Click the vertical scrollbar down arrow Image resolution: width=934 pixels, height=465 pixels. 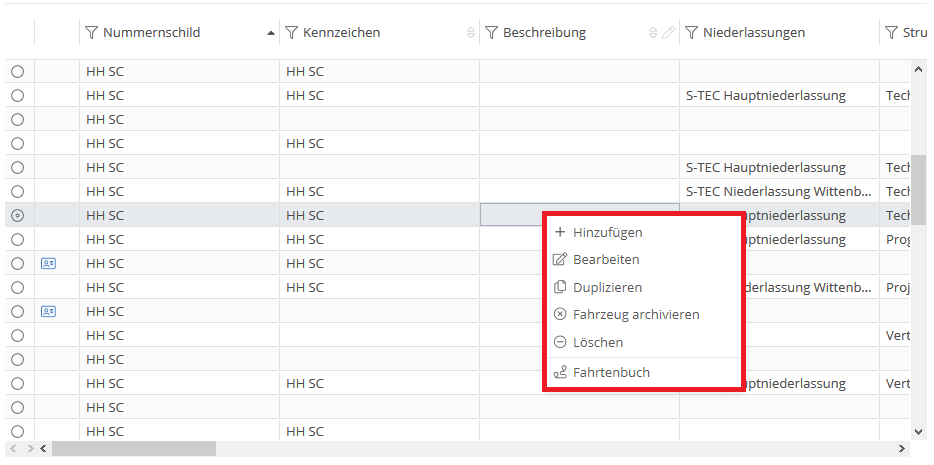[919, 431]
